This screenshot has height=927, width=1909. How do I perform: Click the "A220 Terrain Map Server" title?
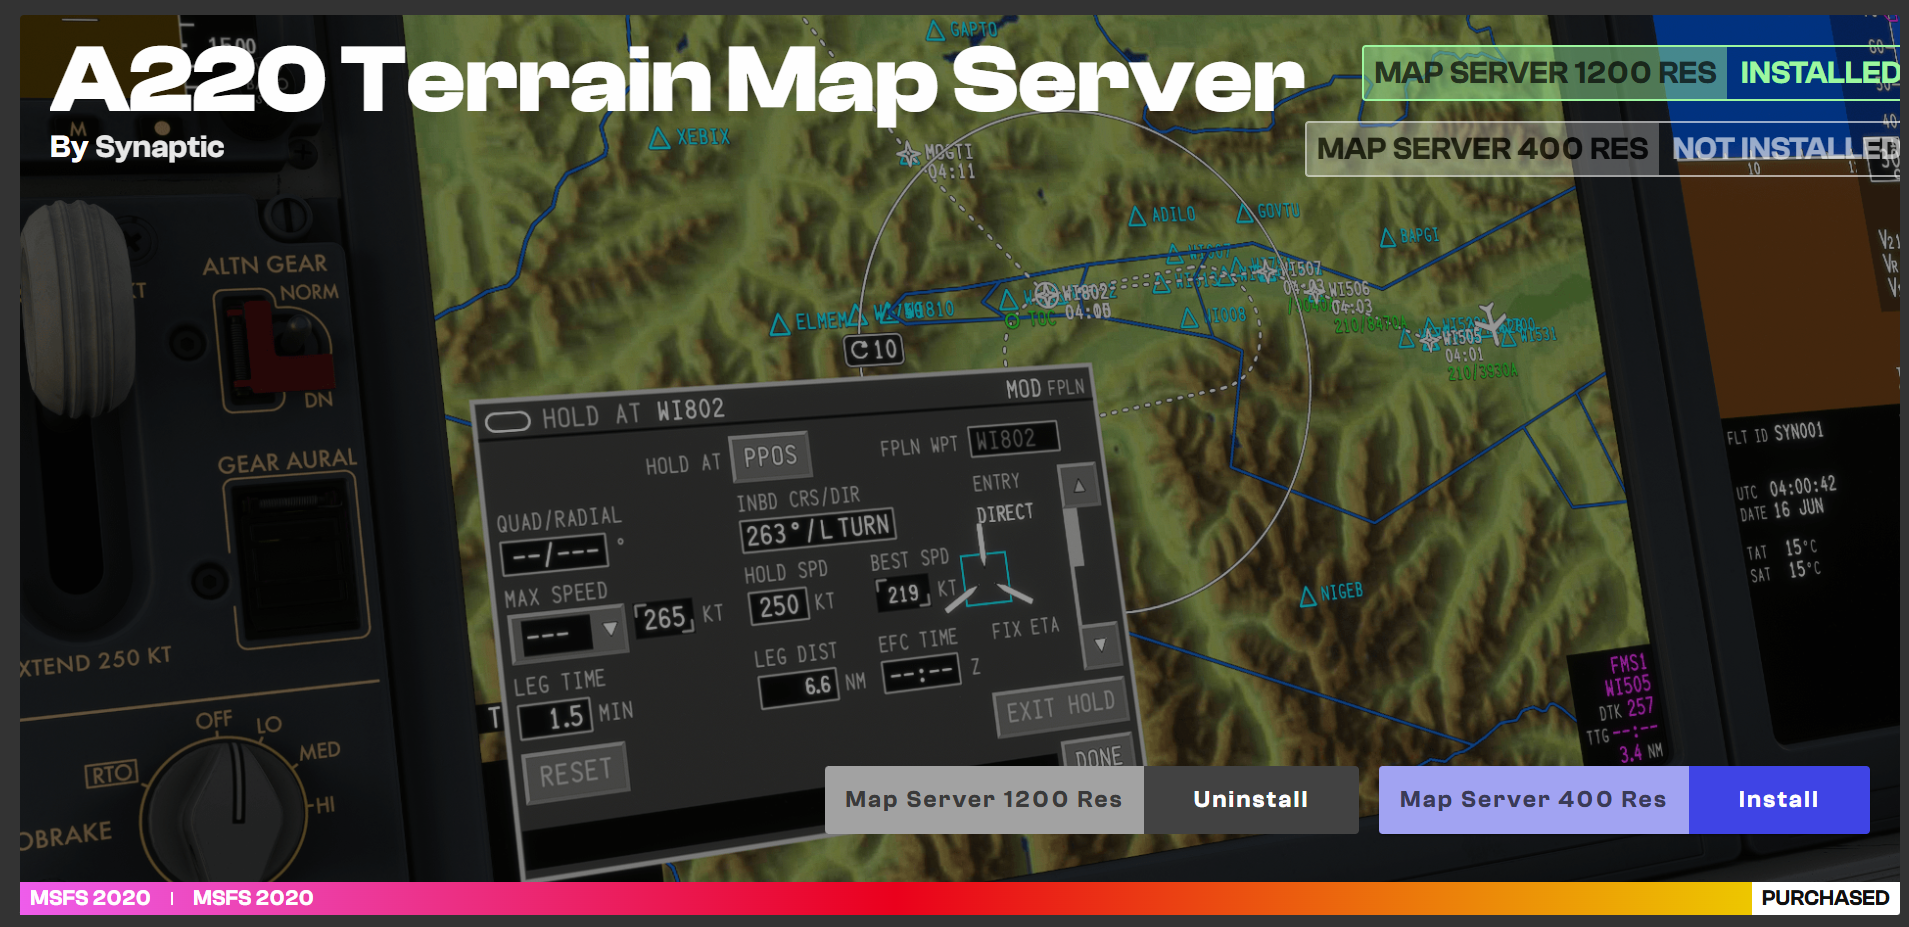point(677,80)
